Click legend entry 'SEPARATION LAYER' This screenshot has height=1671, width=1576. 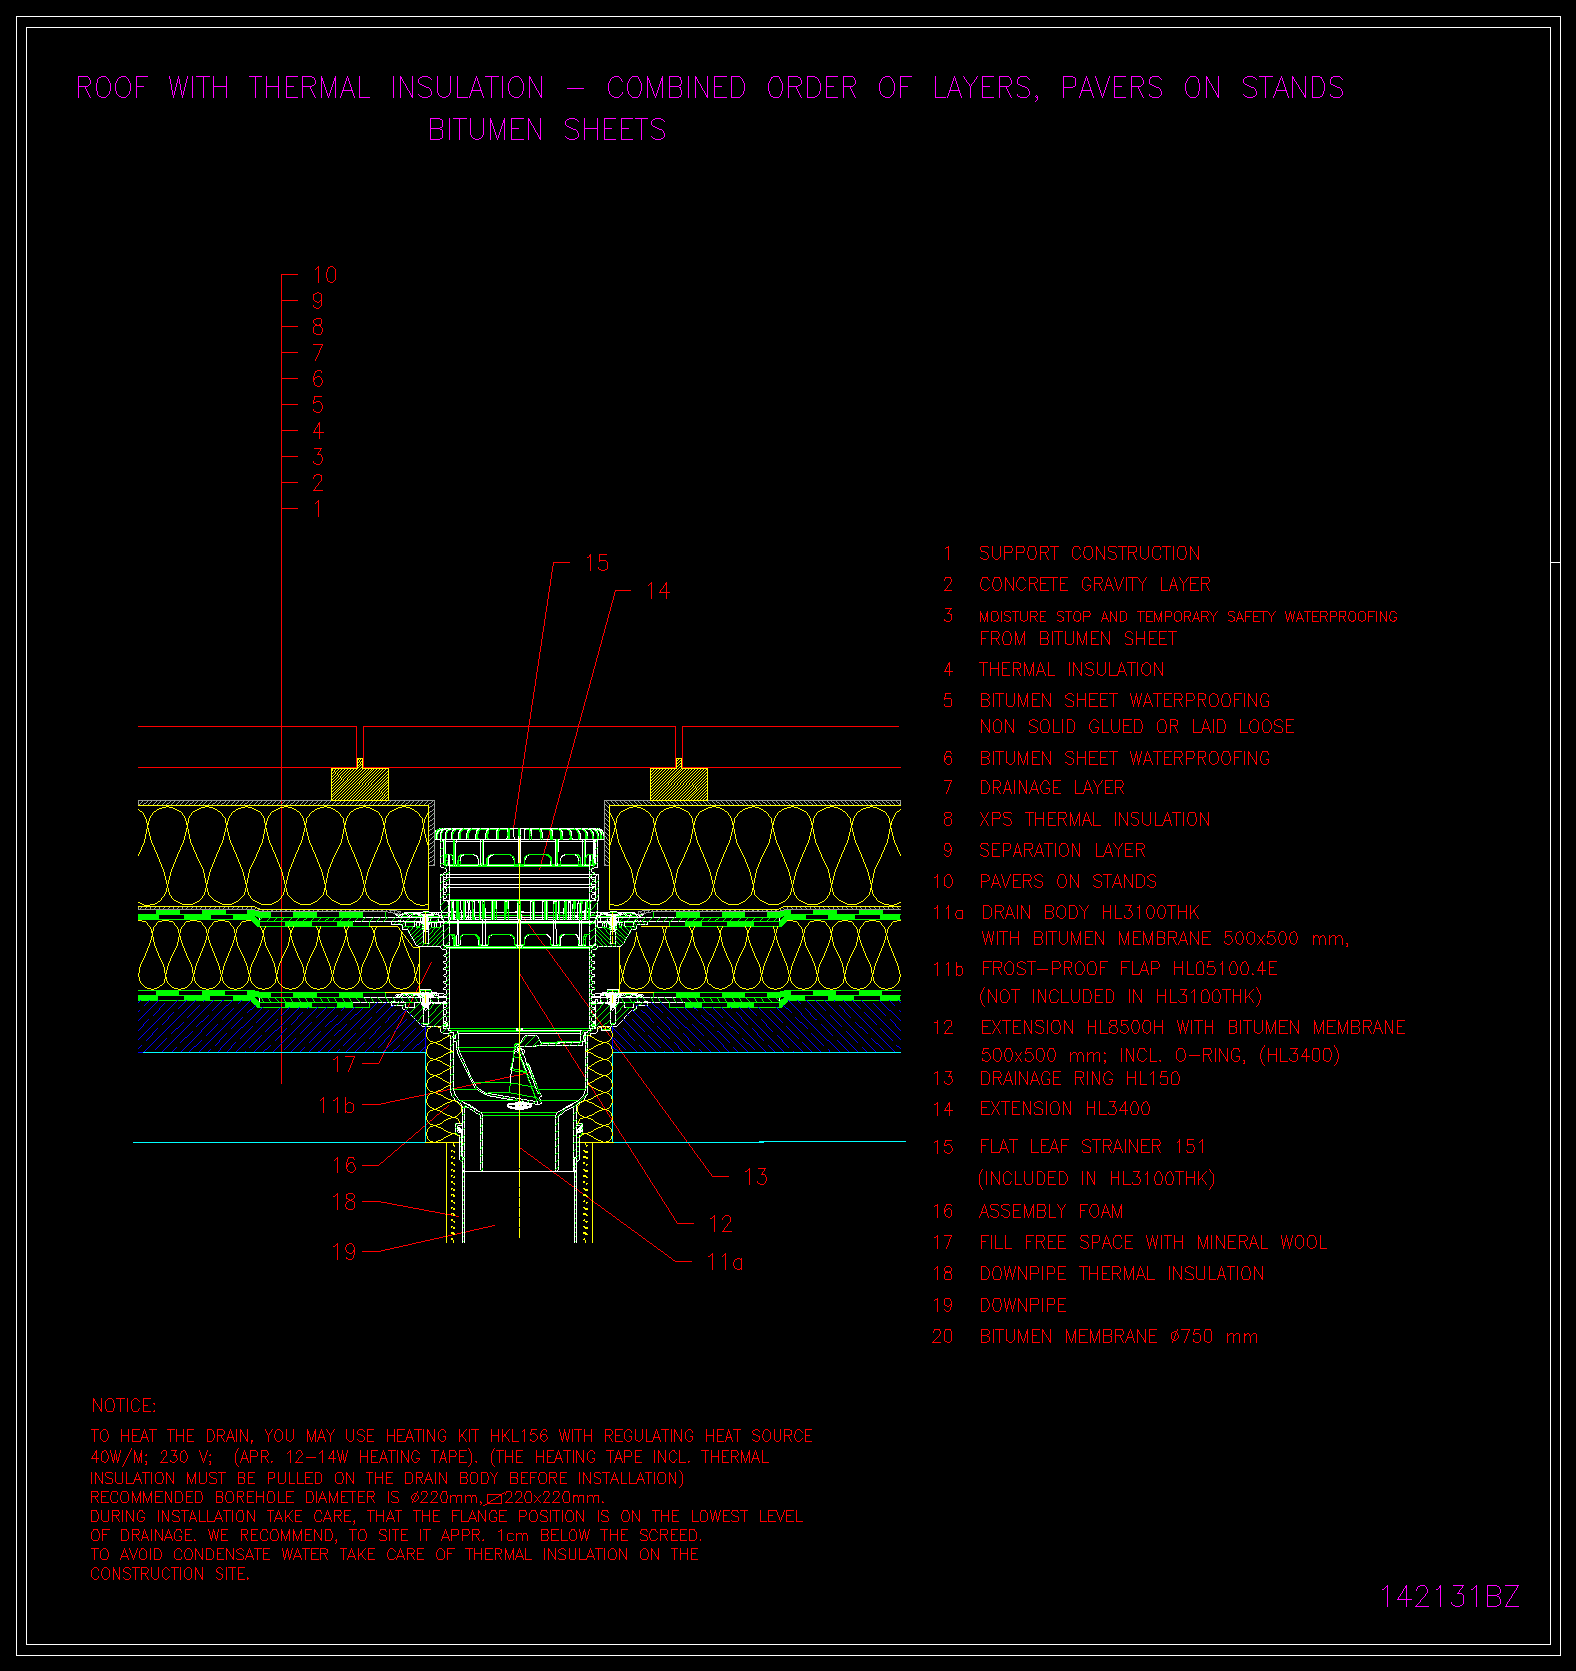tap(1063, 850)
